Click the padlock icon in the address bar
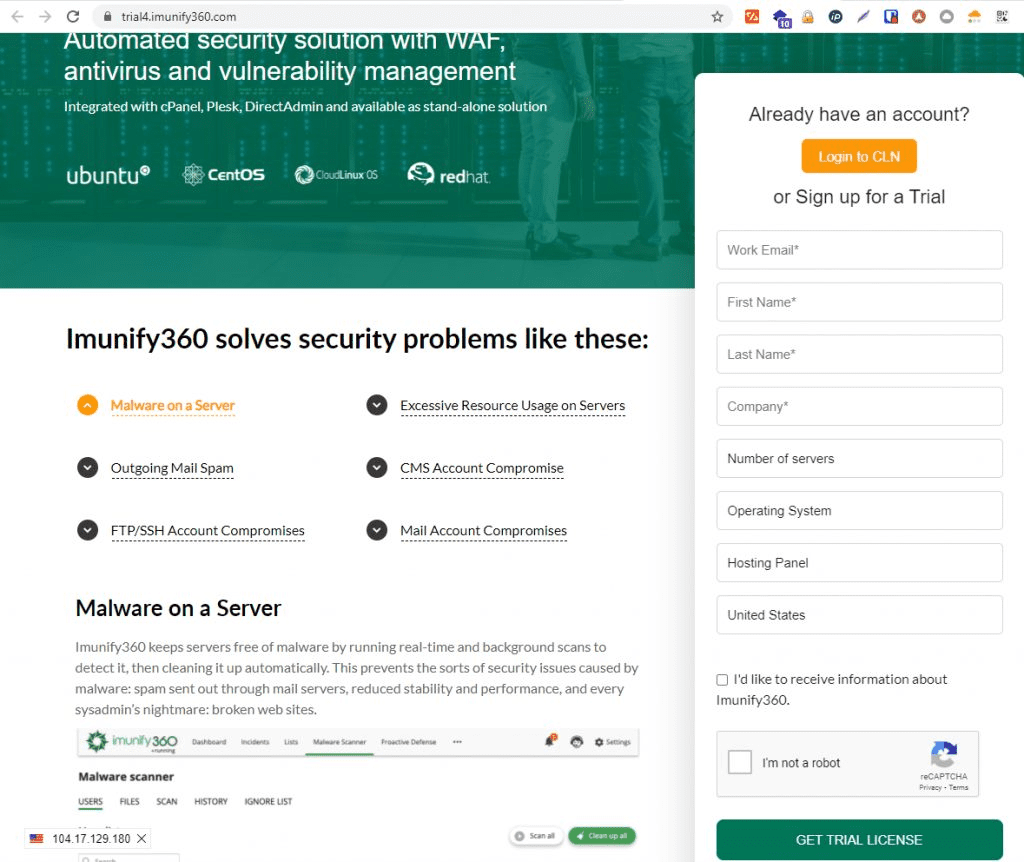 pyautogui.click(x=107, y=16)
